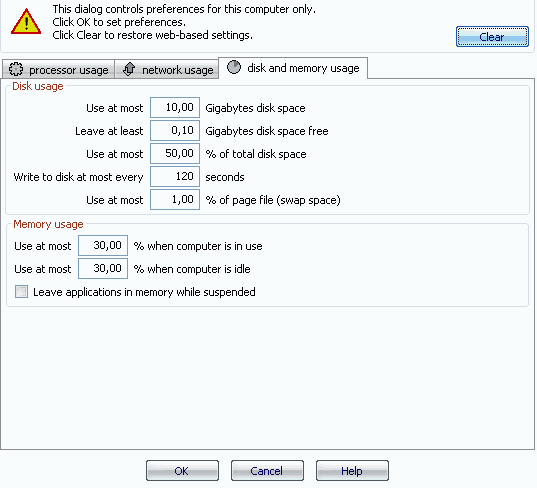Click the network usage arrows icon
Image resolution: width=537 pixels, height=488 pixels.
pos(129,69)
